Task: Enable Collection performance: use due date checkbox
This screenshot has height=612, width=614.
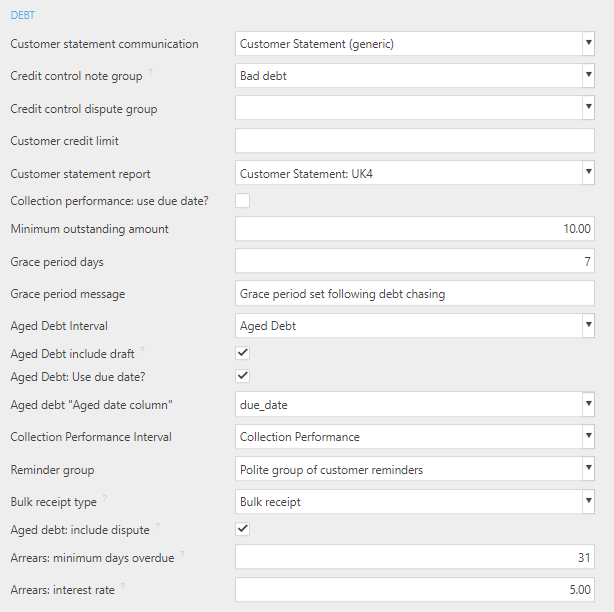Action: [x=242, y=201]
